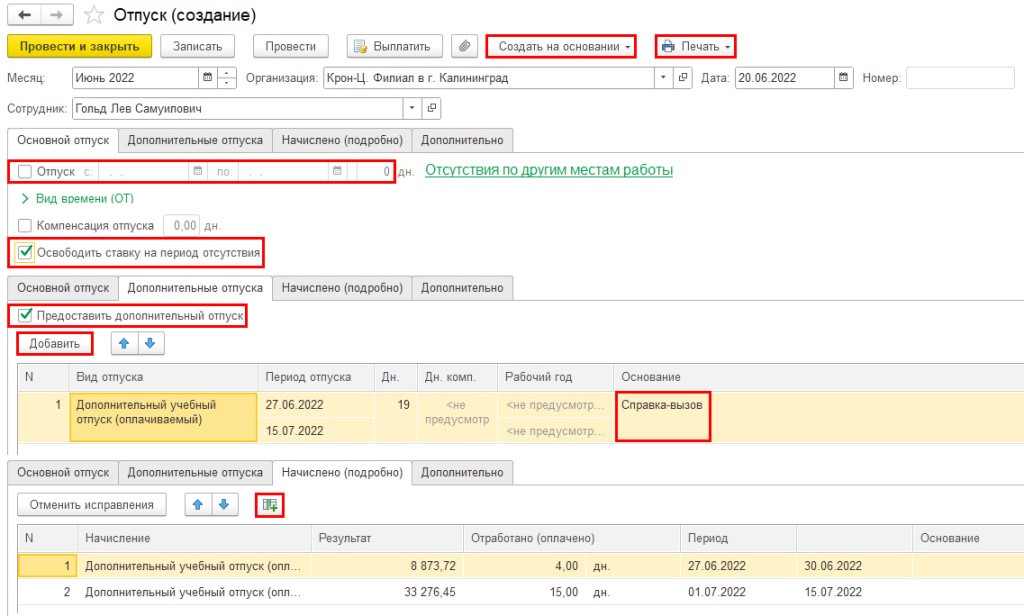Viewport: 1024px width, 616px height.
Task: Click the Отменить исправления button
Action: 91,504
